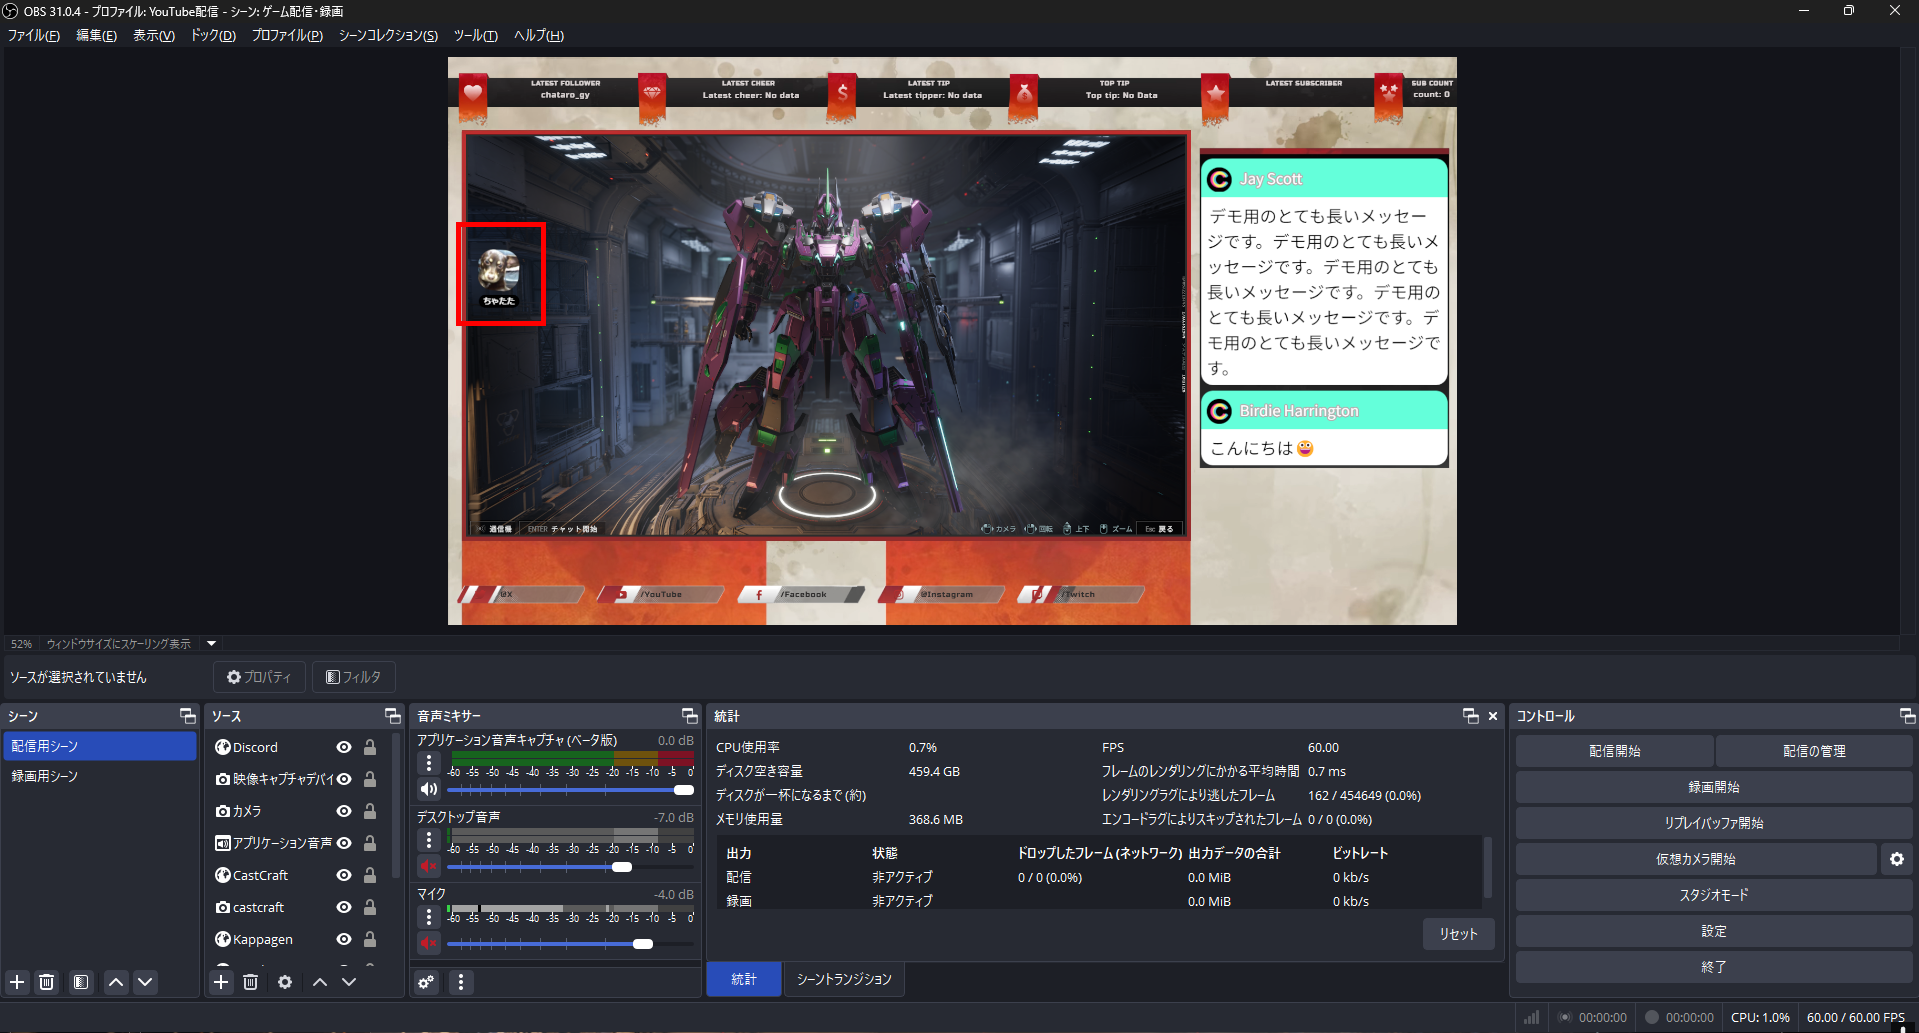This screenshot has height=1033, width=1919.
Task: Open 設定 from the controls panel
Action: [x=1714, y=931]
